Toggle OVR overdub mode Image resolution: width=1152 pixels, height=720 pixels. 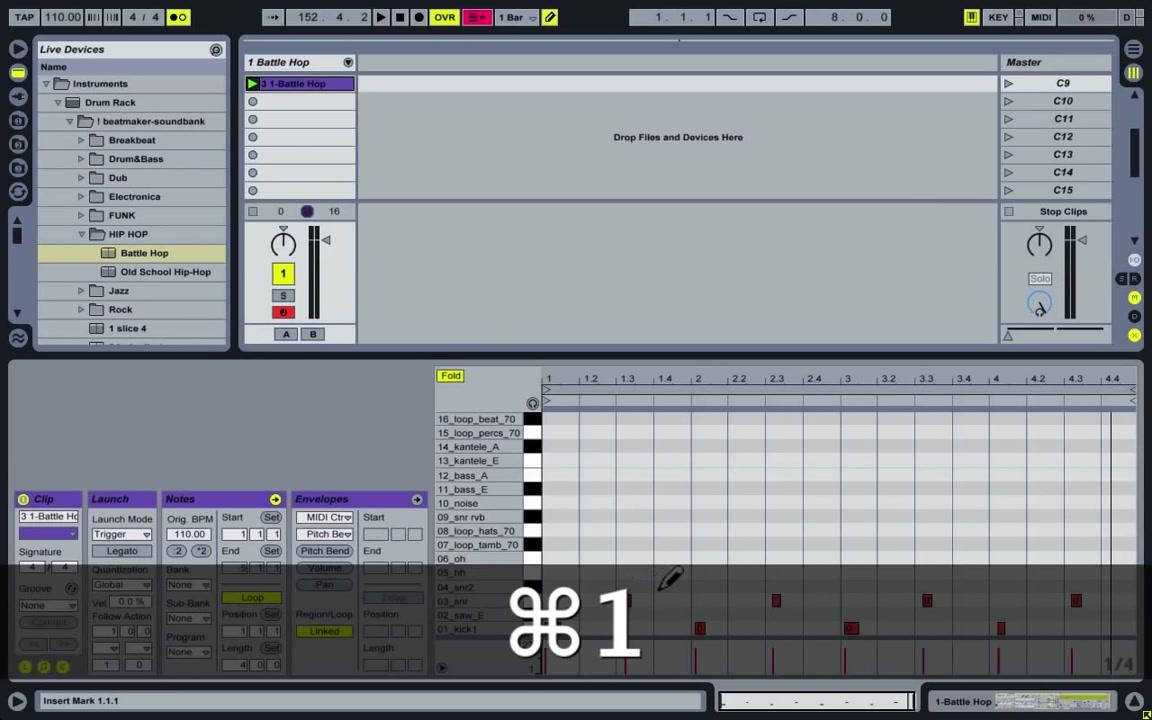pyautogui.click(x=444, y=17)
